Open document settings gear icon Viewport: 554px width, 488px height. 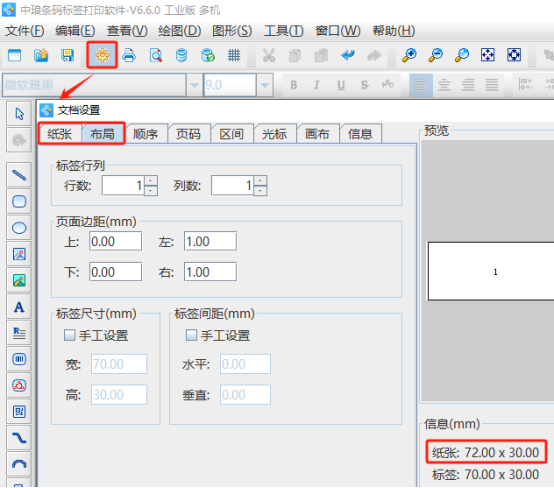click(x=102, y=55)
